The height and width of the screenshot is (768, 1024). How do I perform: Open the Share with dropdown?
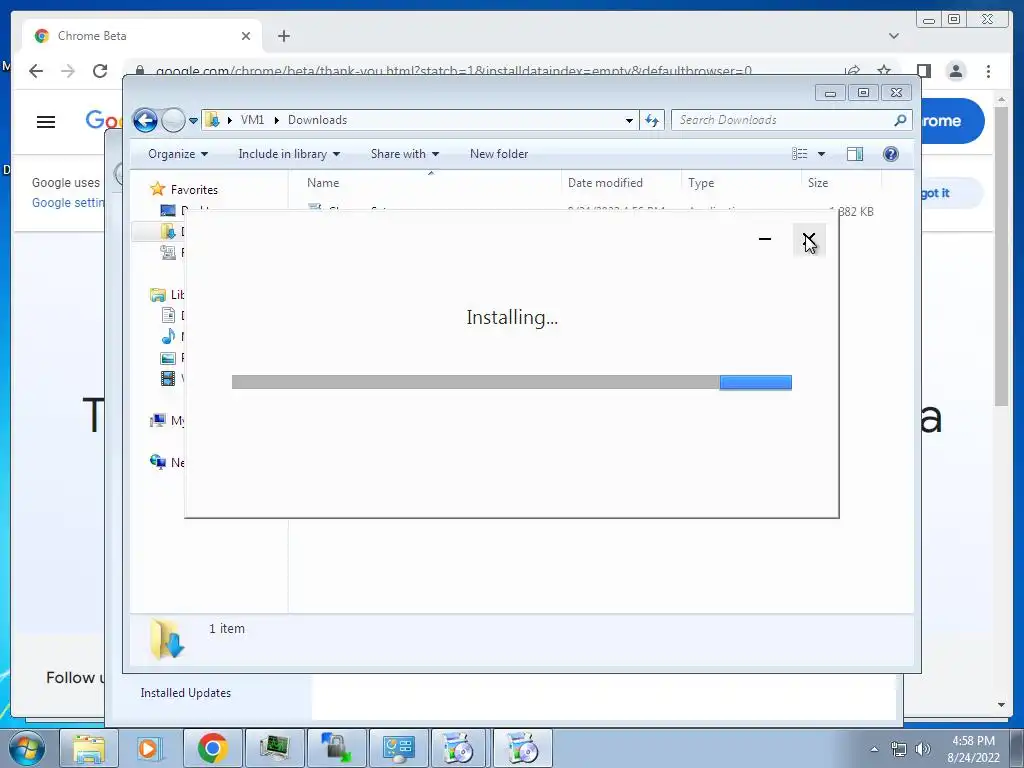coord(404,153)
